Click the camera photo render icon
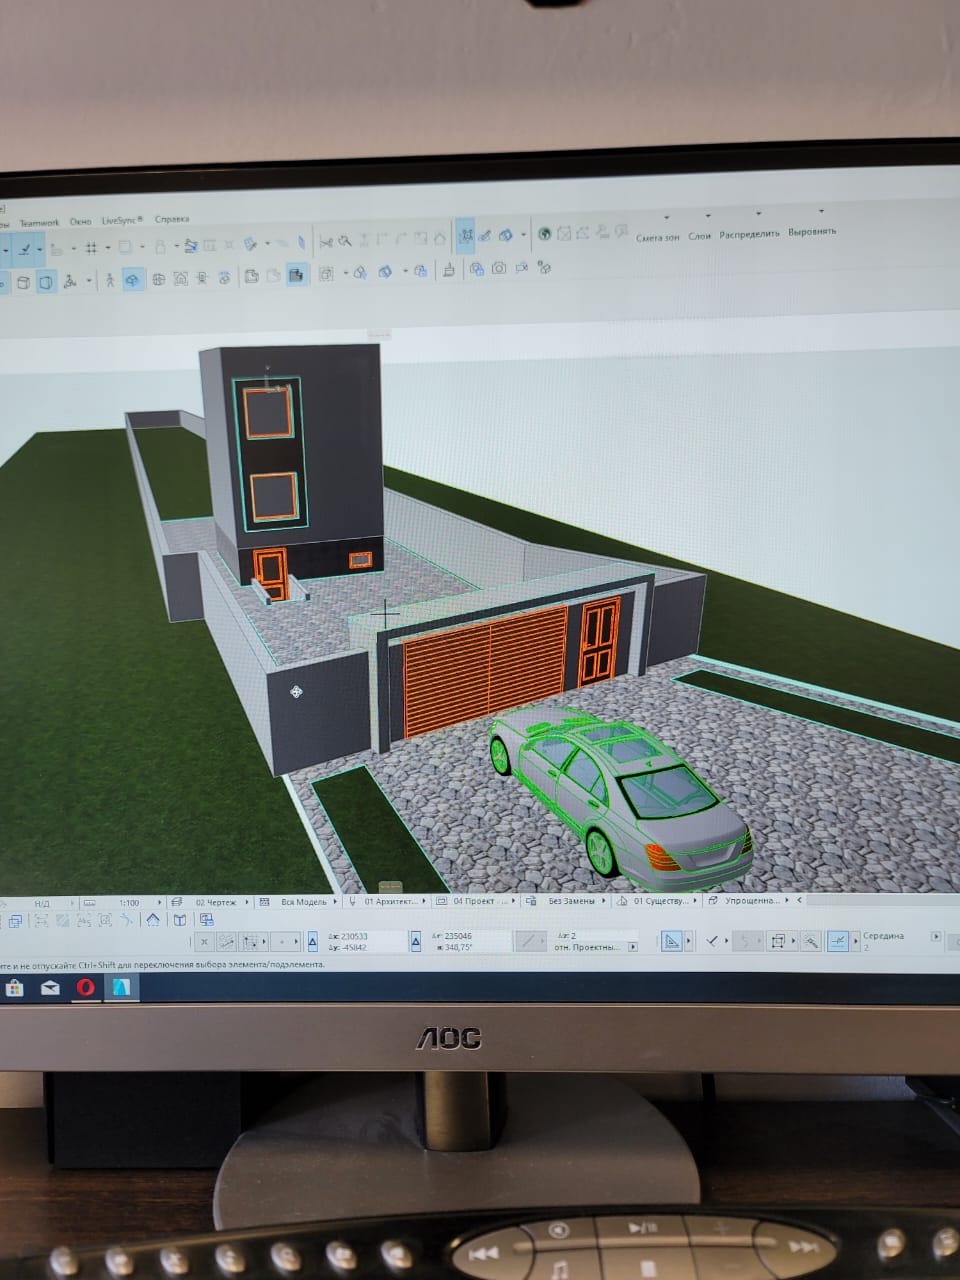 click(498, 268)
